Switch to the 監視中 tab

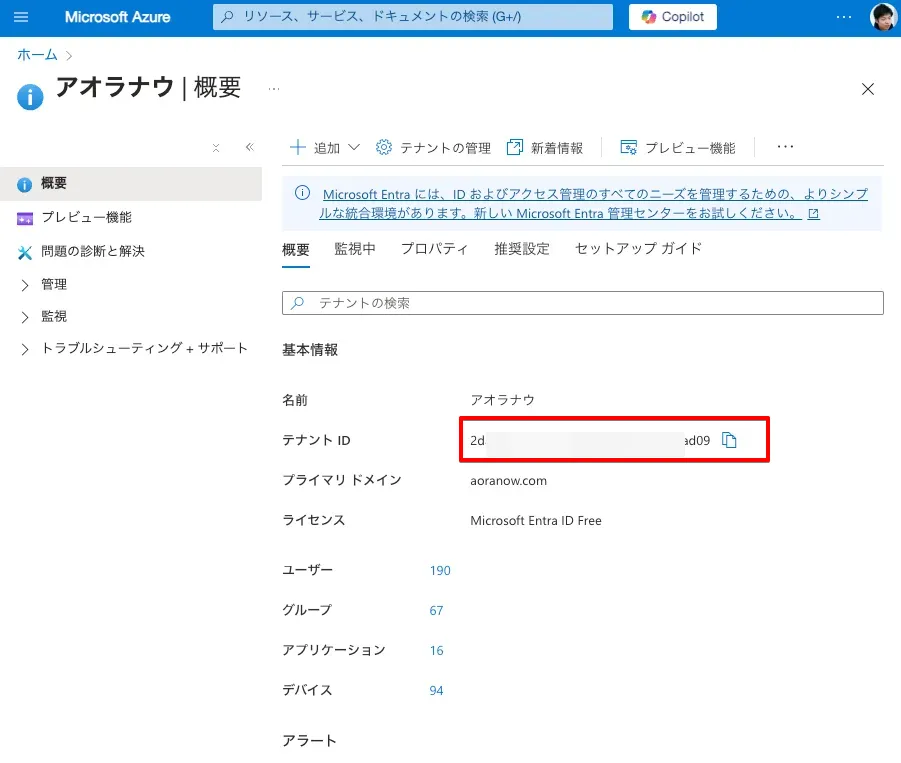[355, 249]
